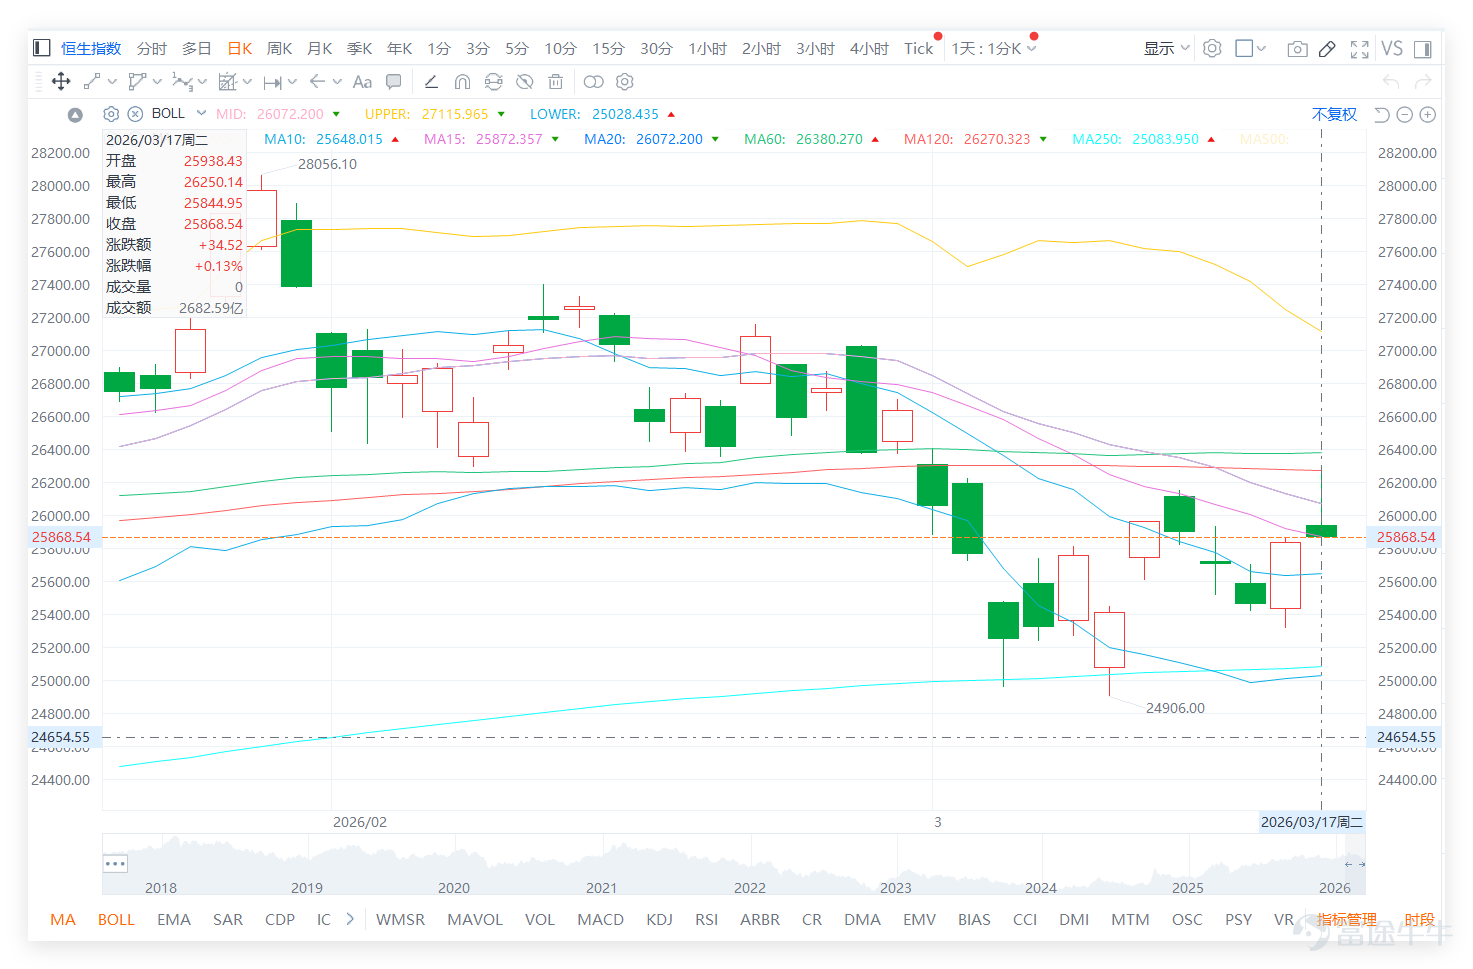The image size is (1473, 969).
Task: Open the BOLL indicator dropdown chevron
Action: tap(201, 113)
